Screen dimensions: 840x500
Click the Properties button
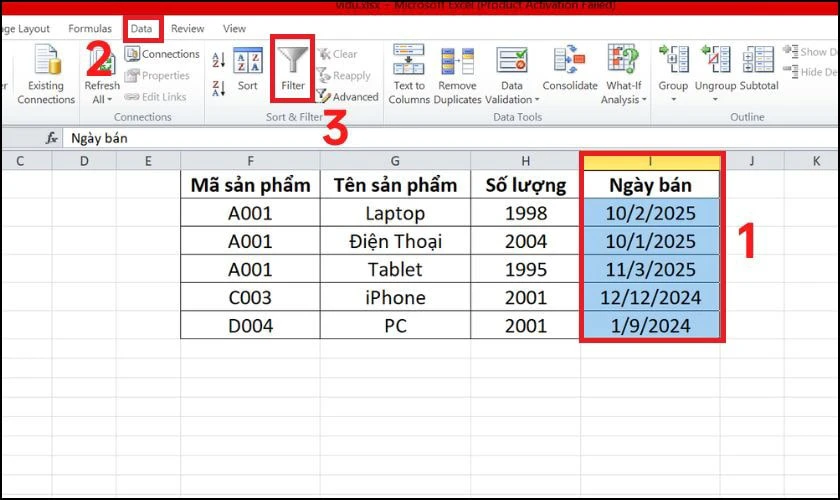(157, 76)
